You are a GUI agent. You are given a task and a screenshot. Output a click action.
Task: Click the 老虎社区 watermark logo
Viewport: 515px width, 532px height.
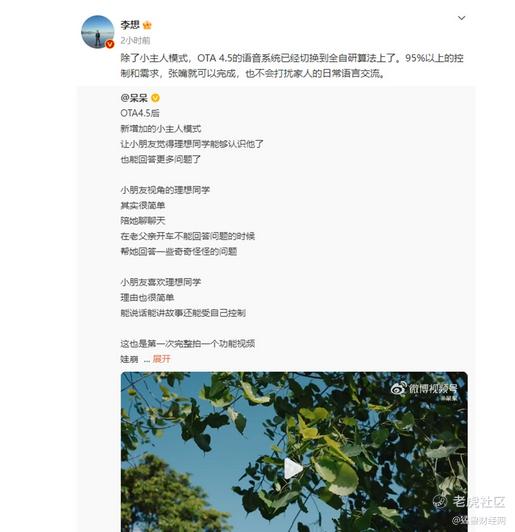click(469, 501)
